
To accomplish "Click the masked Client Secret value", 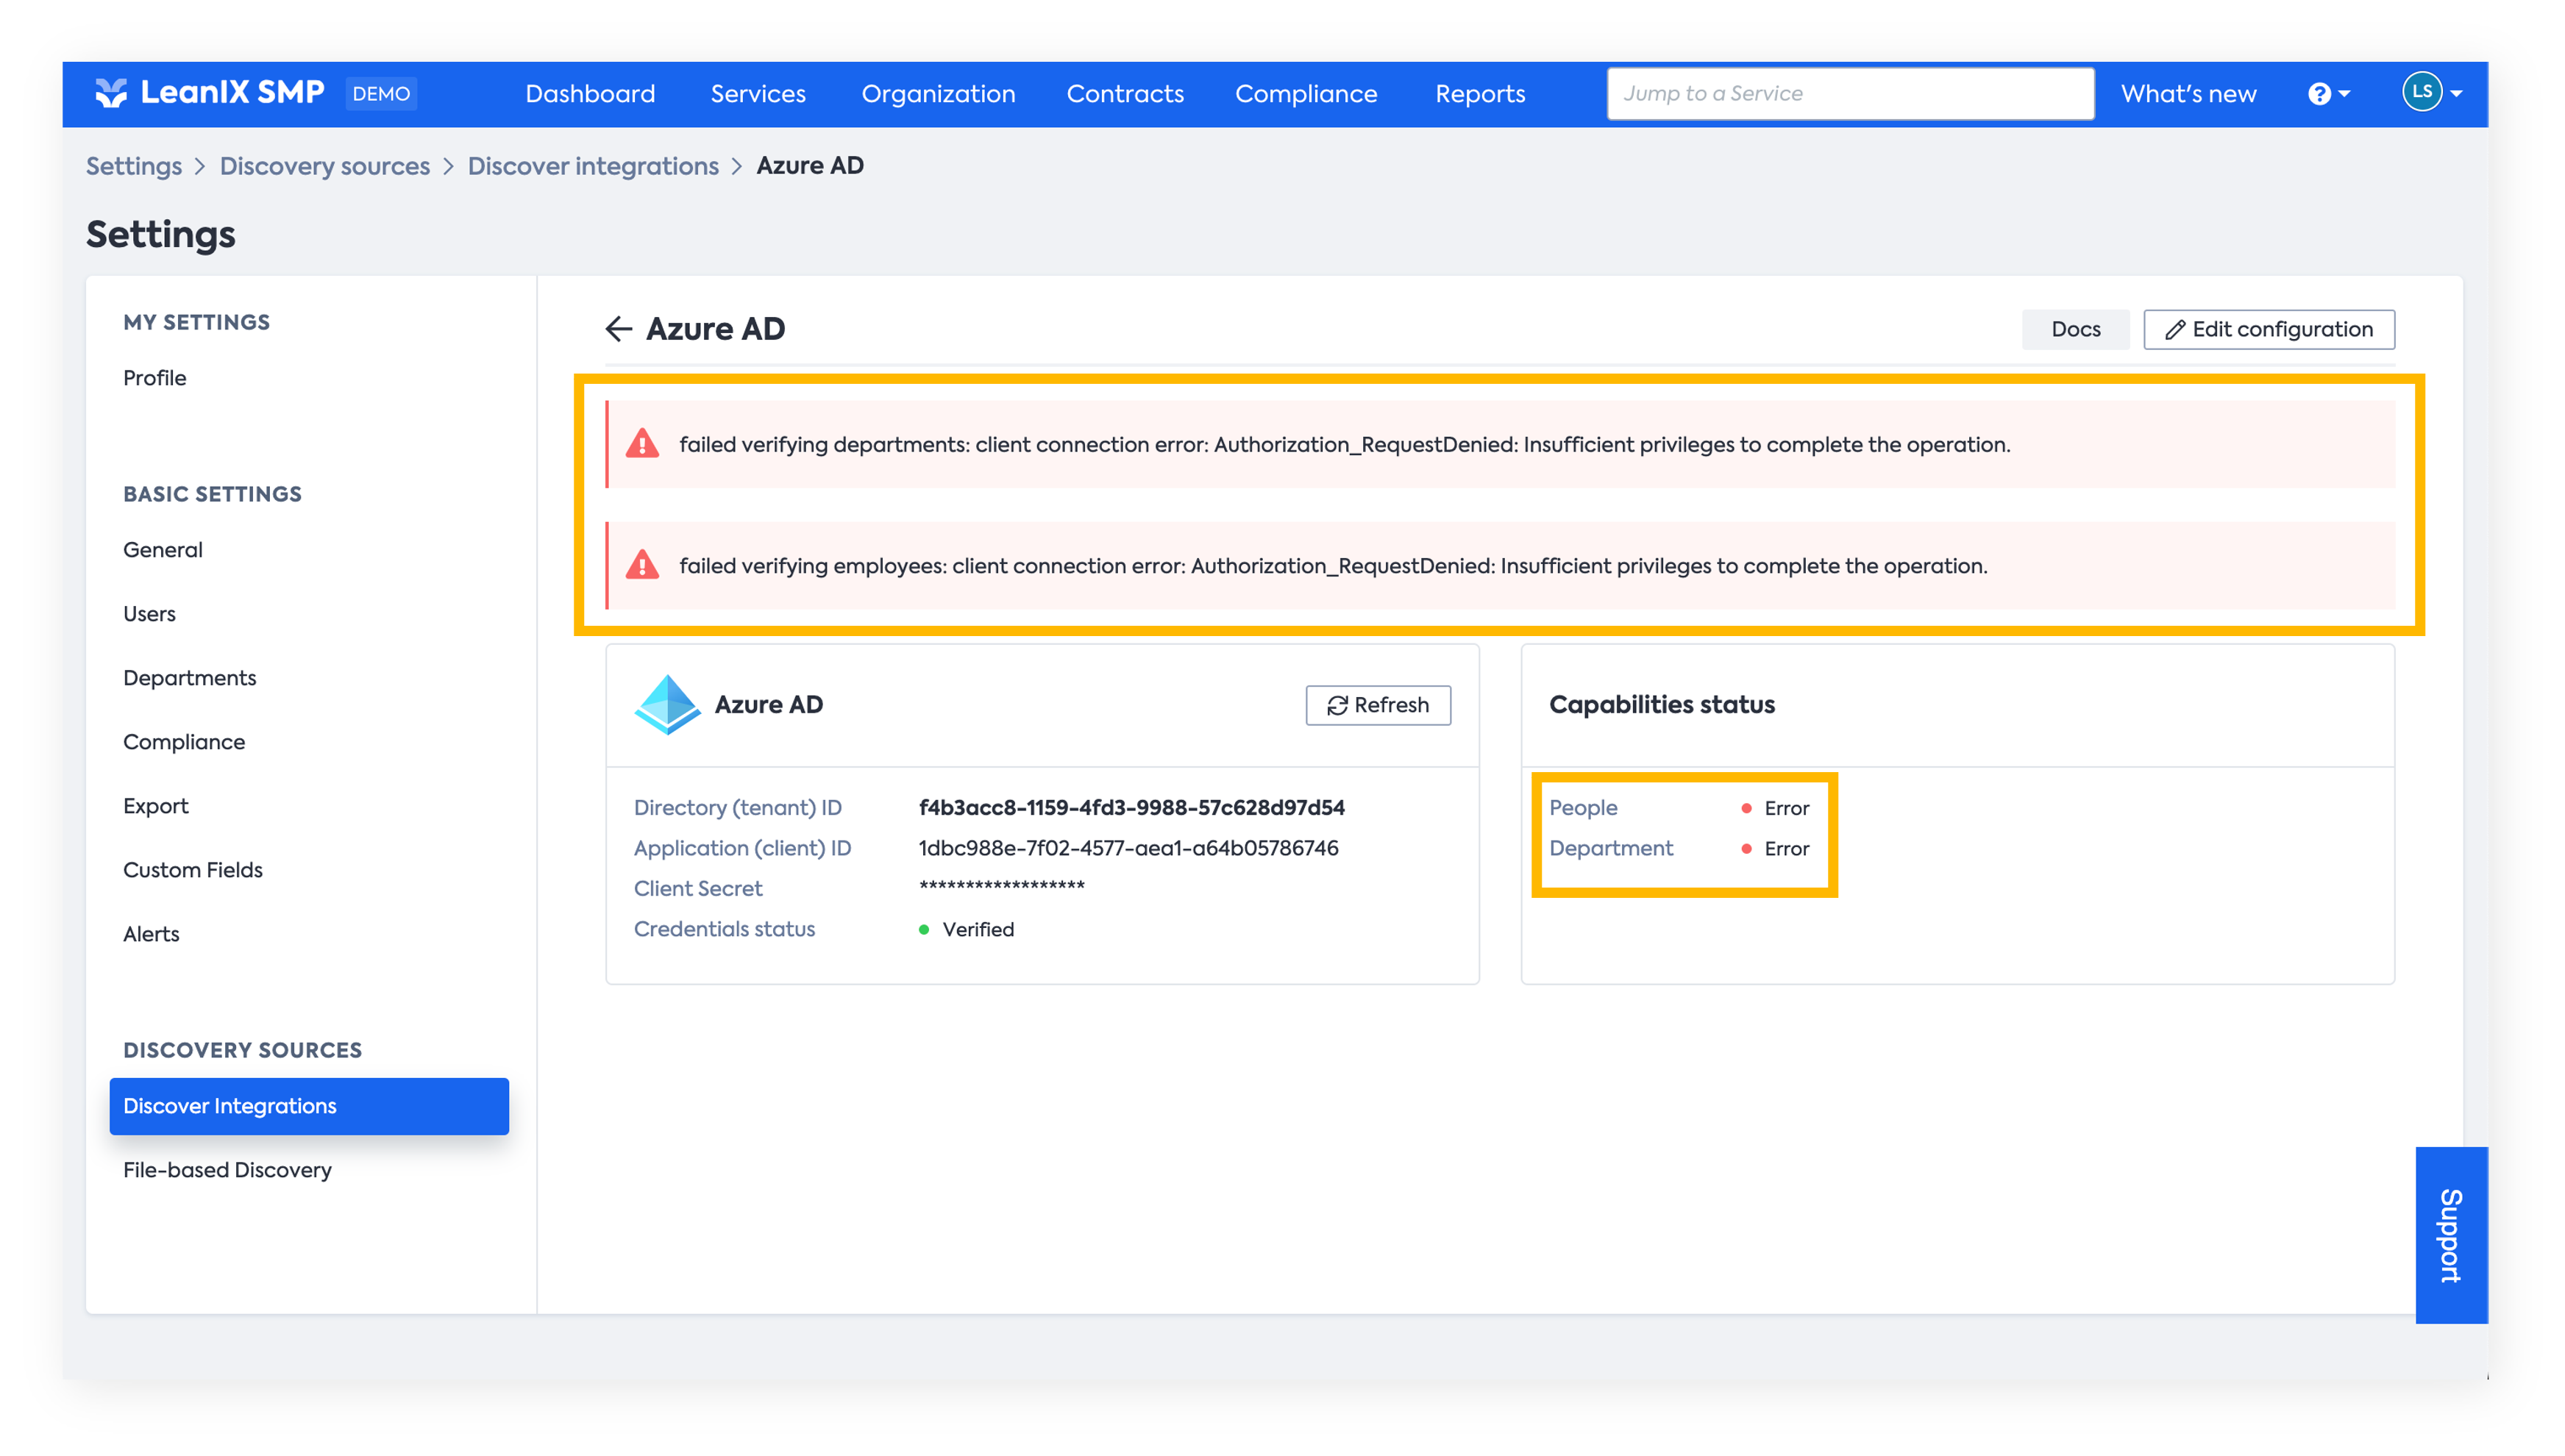I will pos(1001,886).
